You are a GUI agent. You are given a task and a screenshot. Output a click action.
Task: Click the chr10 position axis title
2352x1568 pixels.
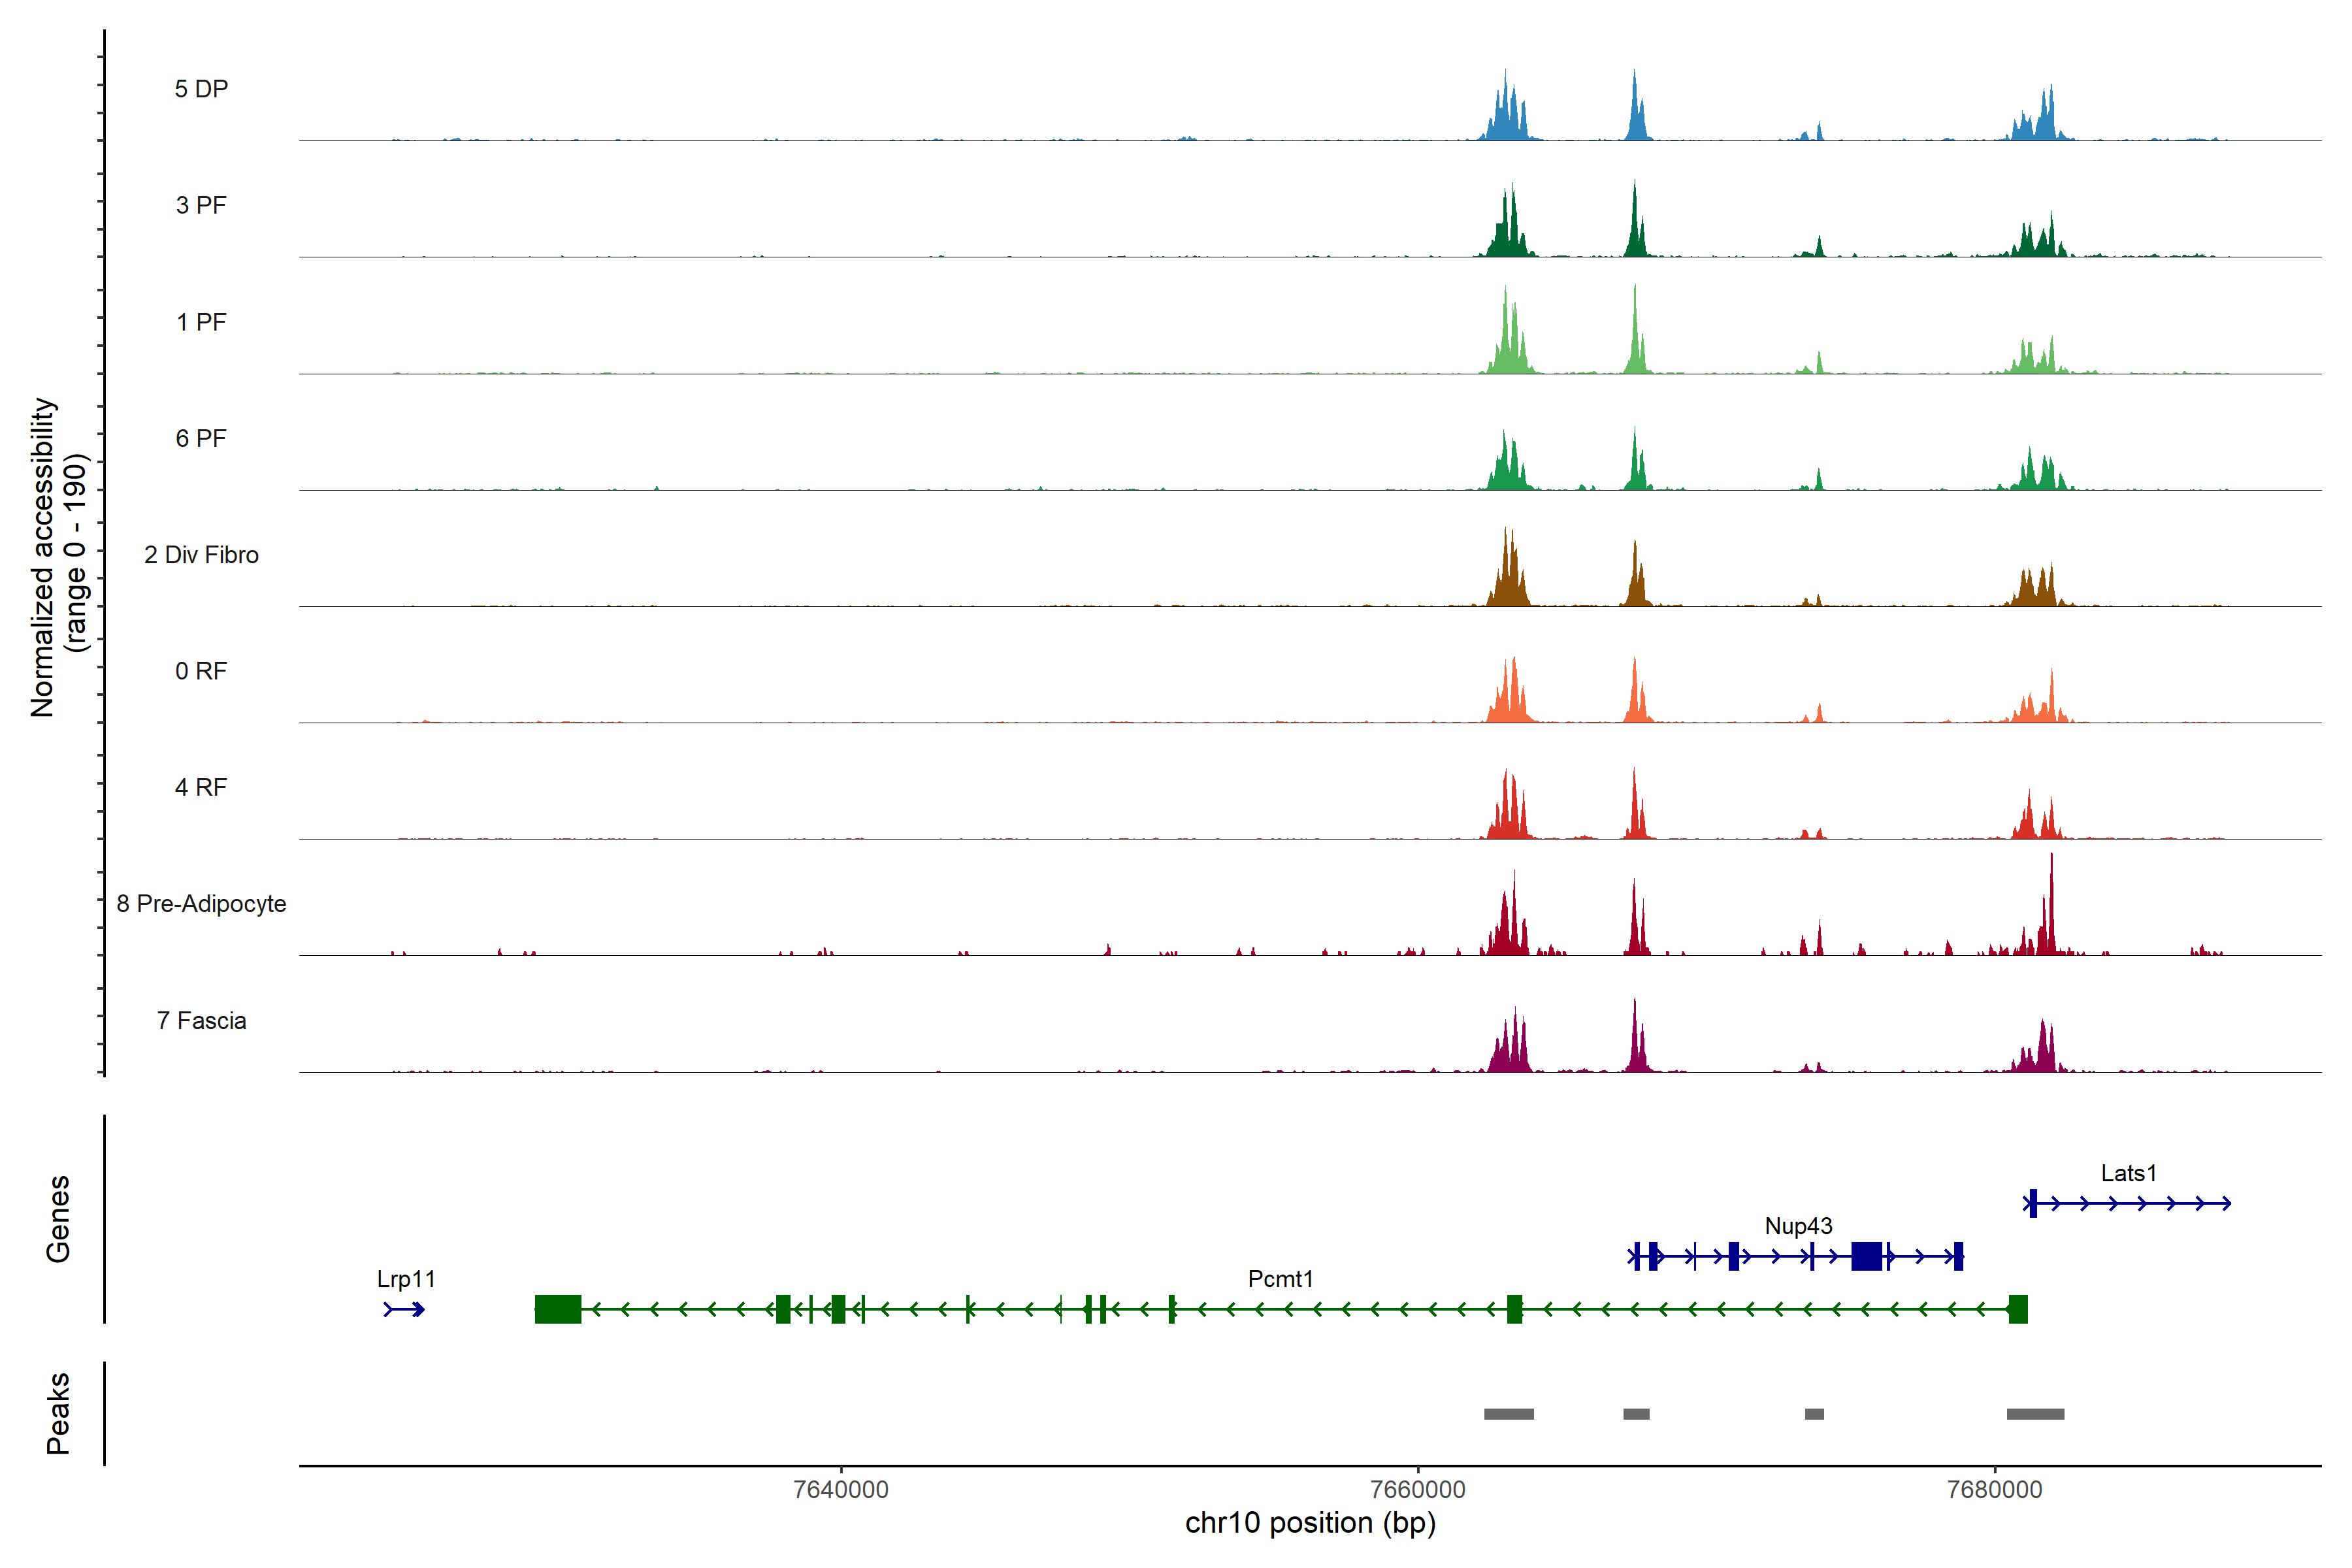1310,1523
